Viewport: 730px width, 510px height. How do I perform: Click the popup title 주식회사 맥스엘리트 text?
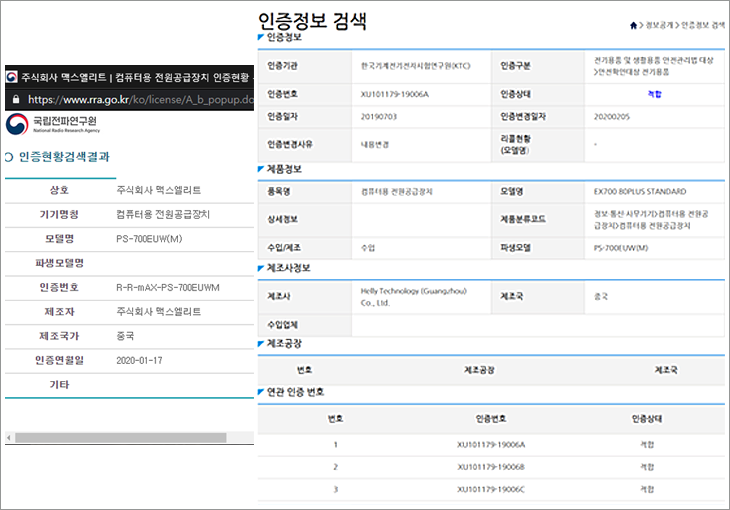pyautogui.click(x=63, y=77)
